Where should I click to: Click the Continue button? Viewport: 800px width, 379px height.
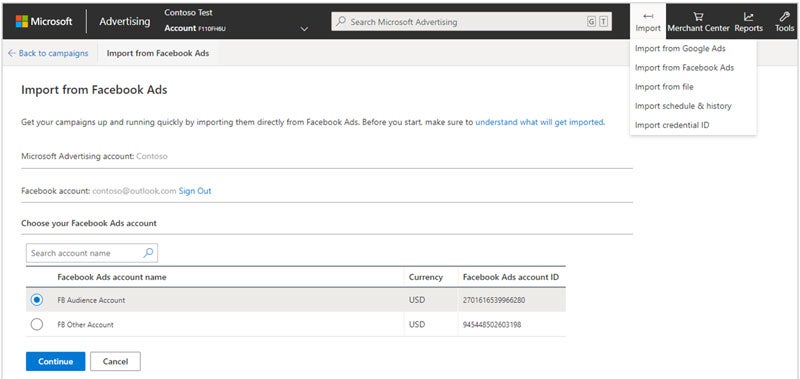(56, 361)
